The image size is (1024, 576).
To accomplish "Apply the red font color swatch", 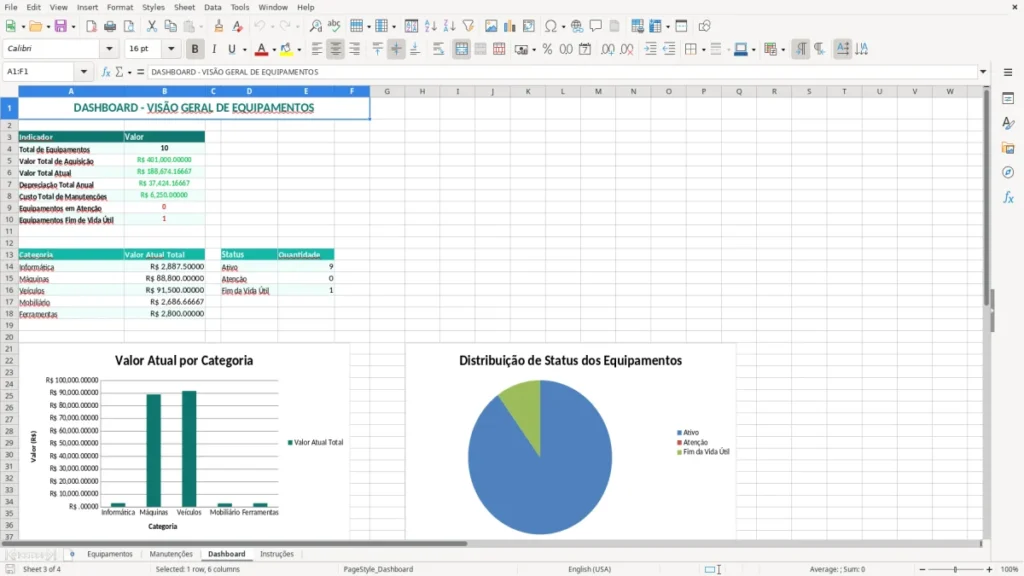I will (261, 49).
